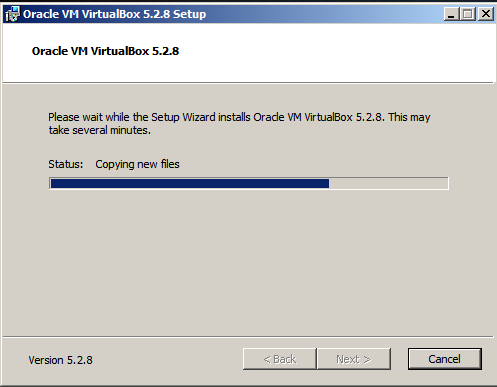497x387 pixels.
Task: Click the words 'take several minutes.'
Action: 100,130
